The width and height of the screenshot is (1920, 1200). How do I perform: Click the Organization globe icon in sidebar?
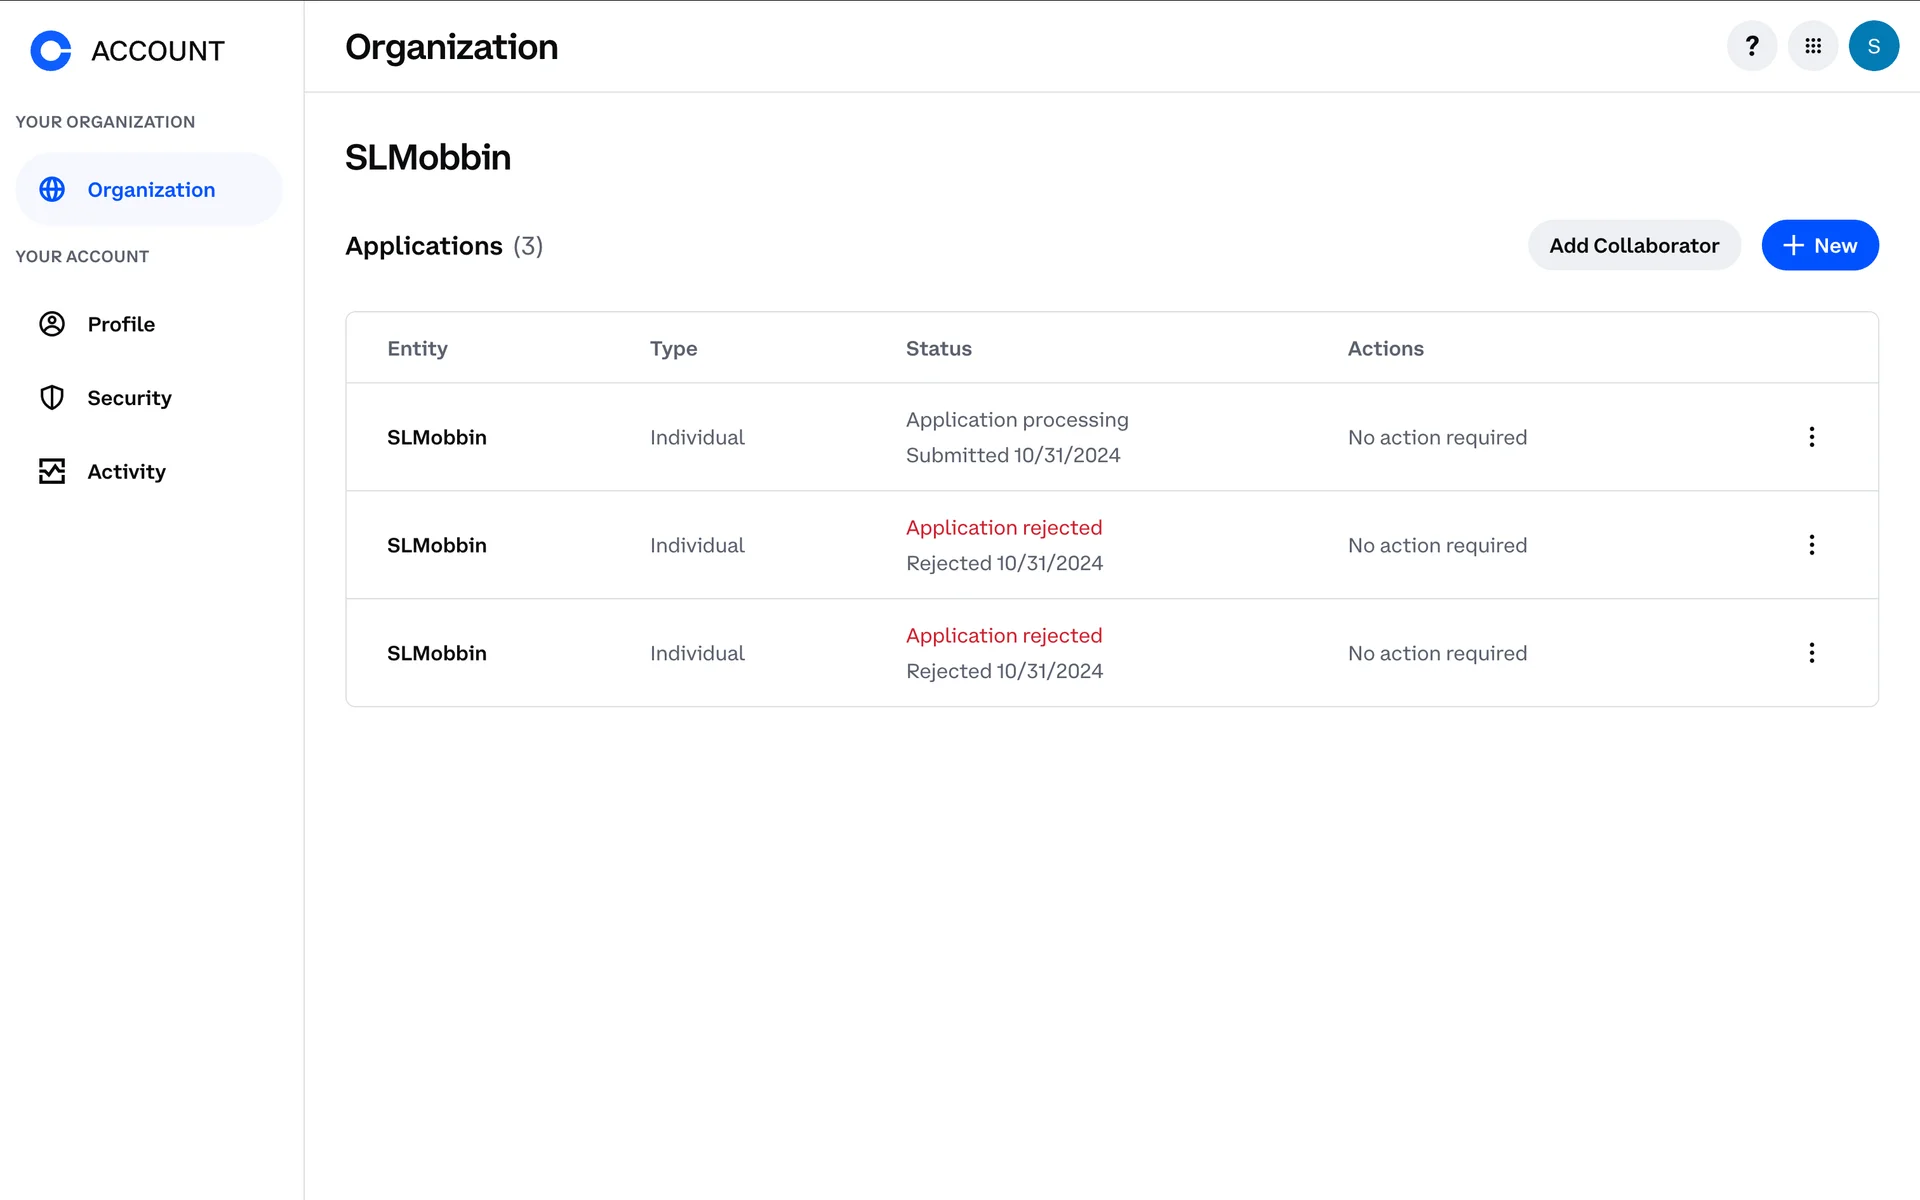pyautogui.click(x=52, y=189)
